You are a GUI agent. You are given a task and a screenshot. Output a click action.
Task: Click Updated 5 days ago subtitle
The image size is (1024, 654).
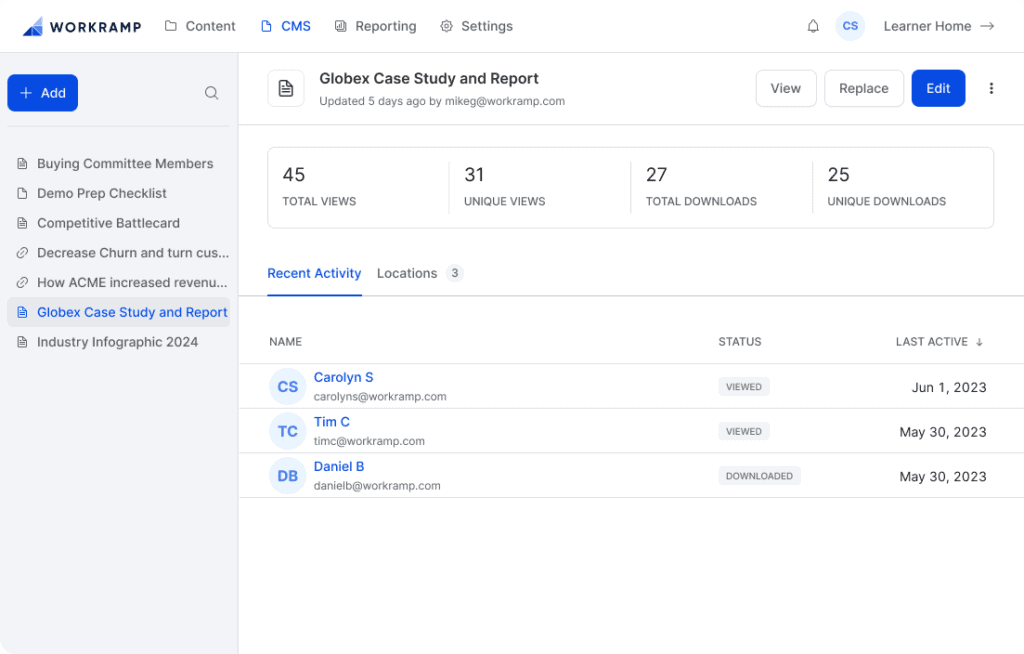[442, 101]
